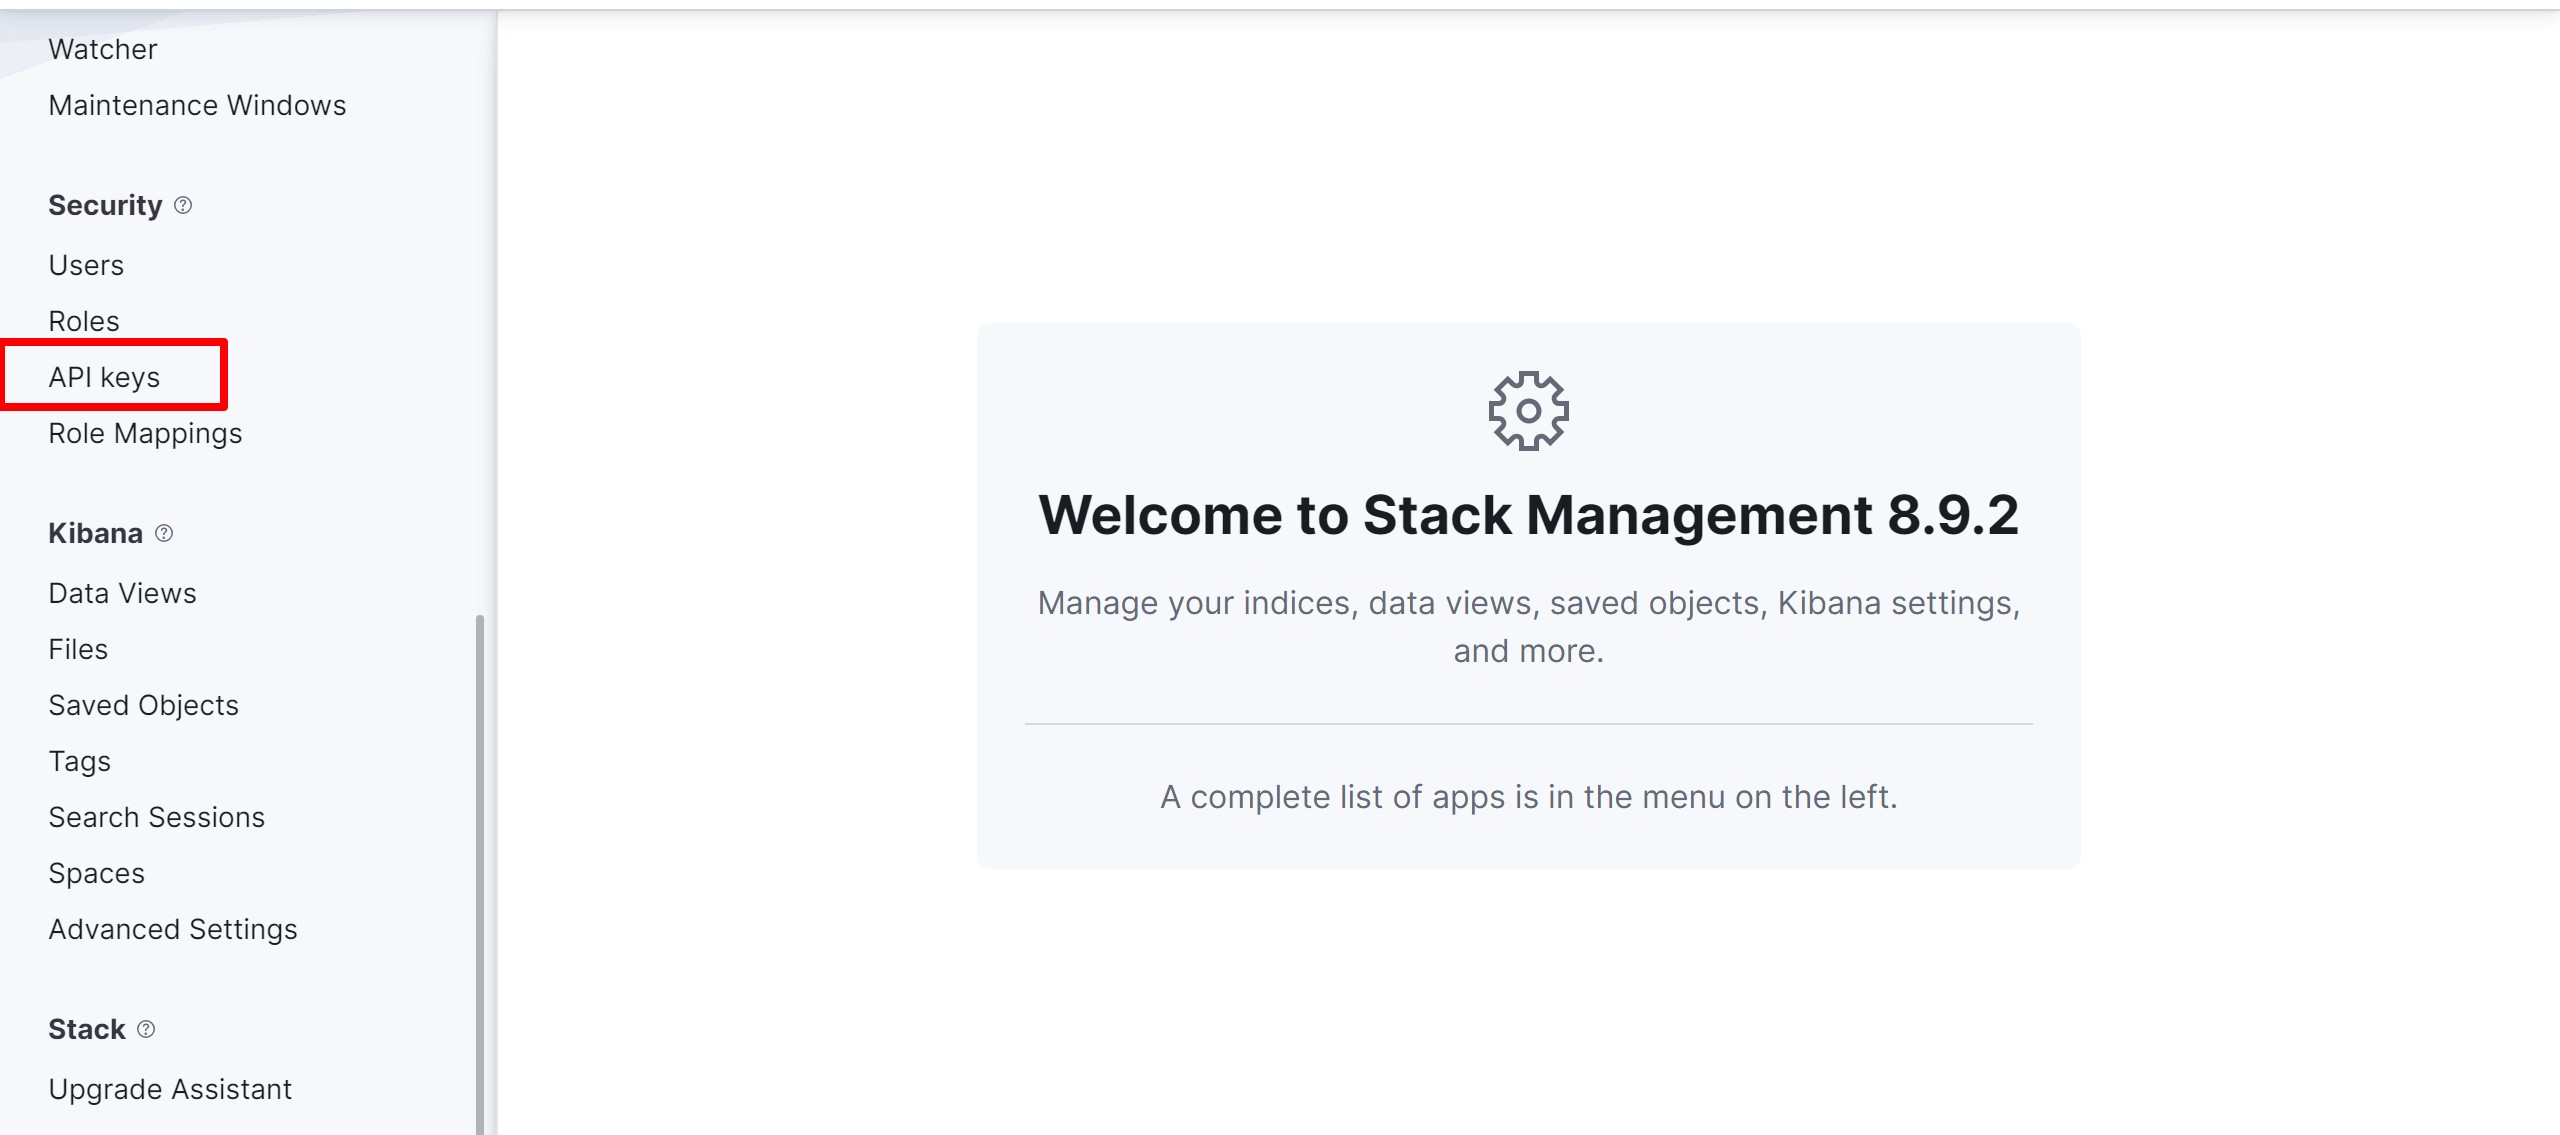Open Saved Objects page
This screenshot has height=1135, width=2560.
pyautogui.click(x=143, y=705)
